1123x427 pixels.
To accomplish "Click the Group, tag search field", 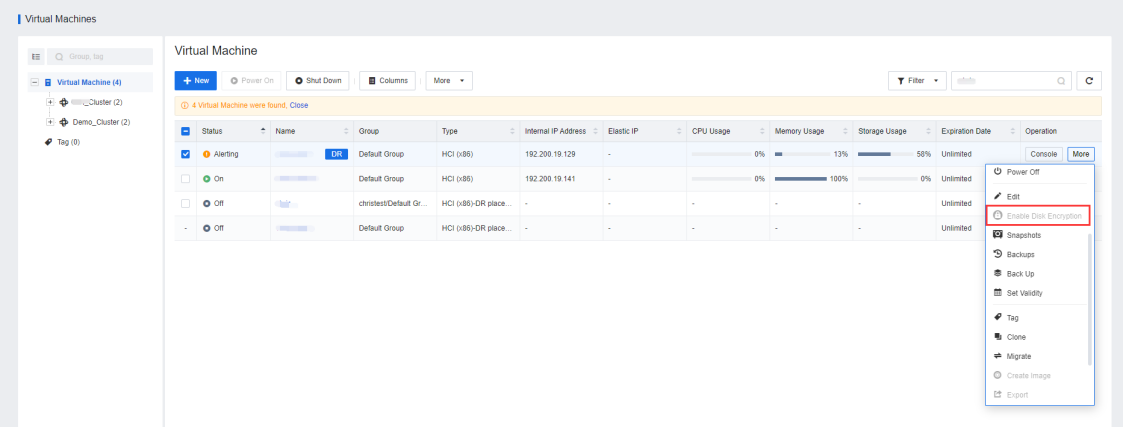I will point(100,57).
